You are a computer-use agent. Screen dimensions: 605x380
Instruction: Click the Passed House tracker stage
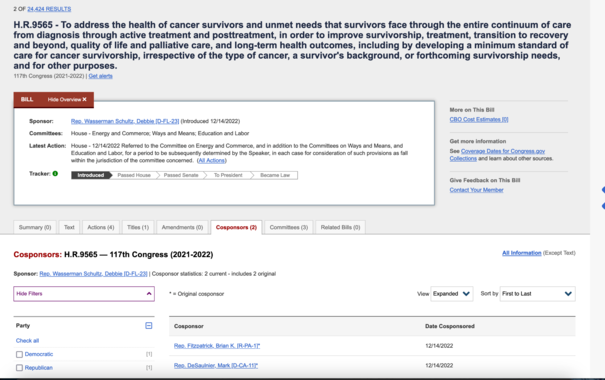click(134, 175)
